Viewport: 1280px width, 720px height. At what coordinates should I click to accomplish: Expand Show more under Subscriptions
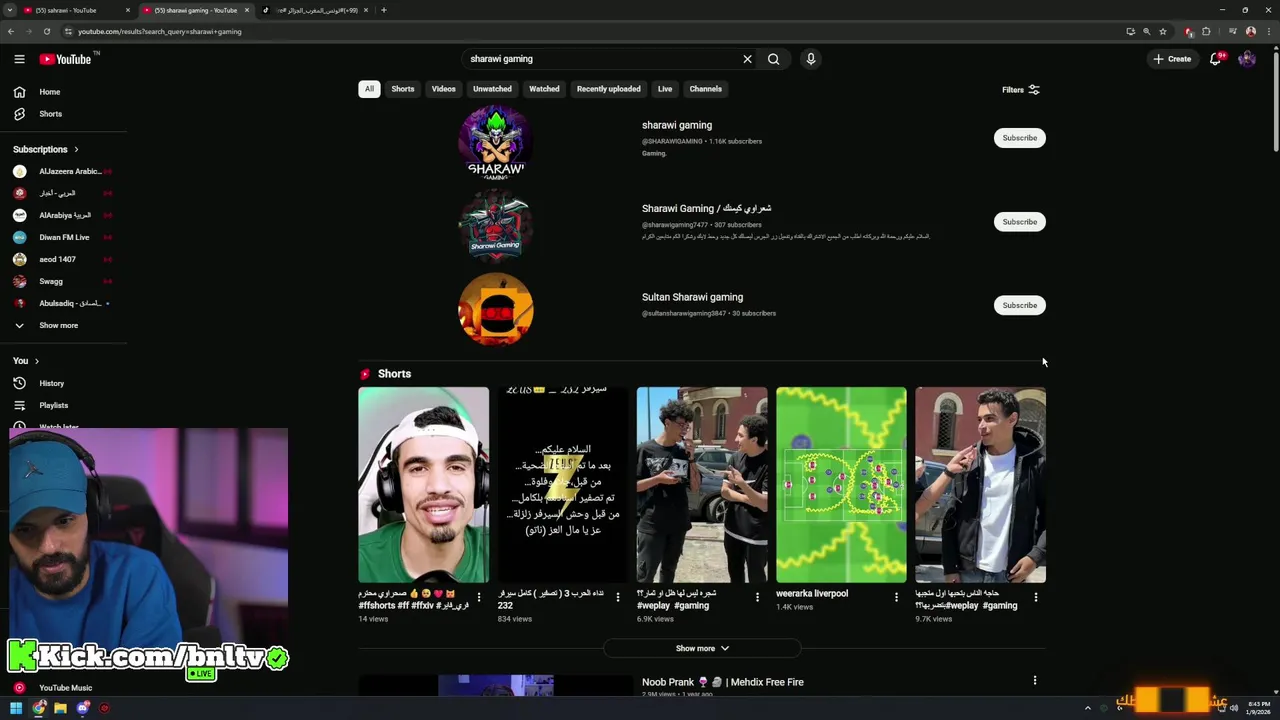[x=58, y=325]
